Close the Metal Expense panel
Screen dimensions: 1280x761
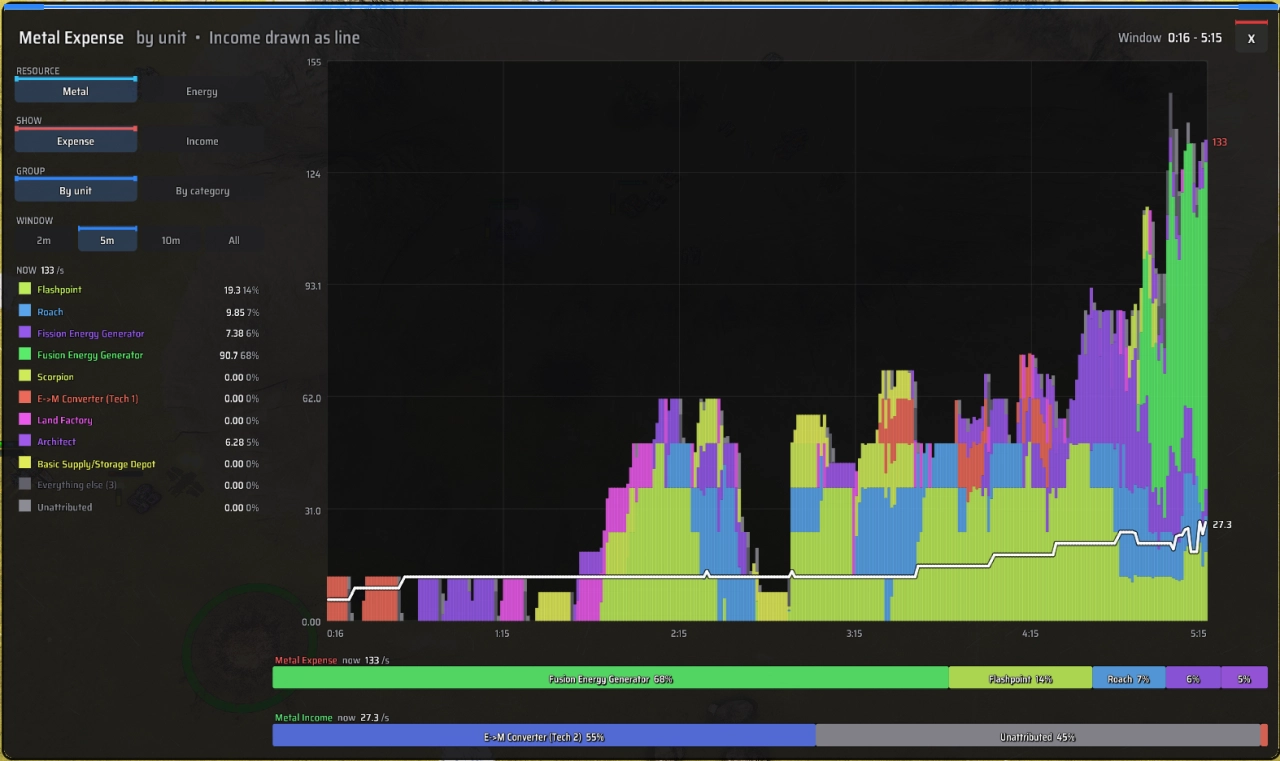tap(1251, 38)
